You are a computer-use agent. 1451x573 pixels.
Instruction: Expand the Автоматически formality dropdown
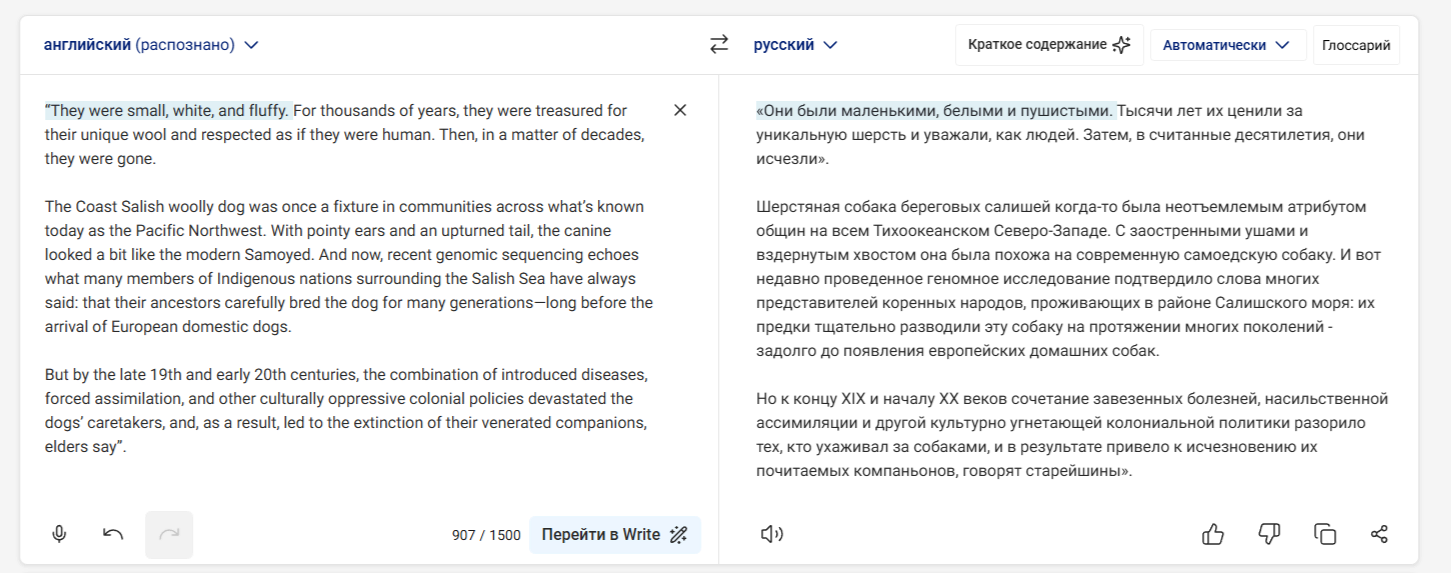click(1228, 45)
